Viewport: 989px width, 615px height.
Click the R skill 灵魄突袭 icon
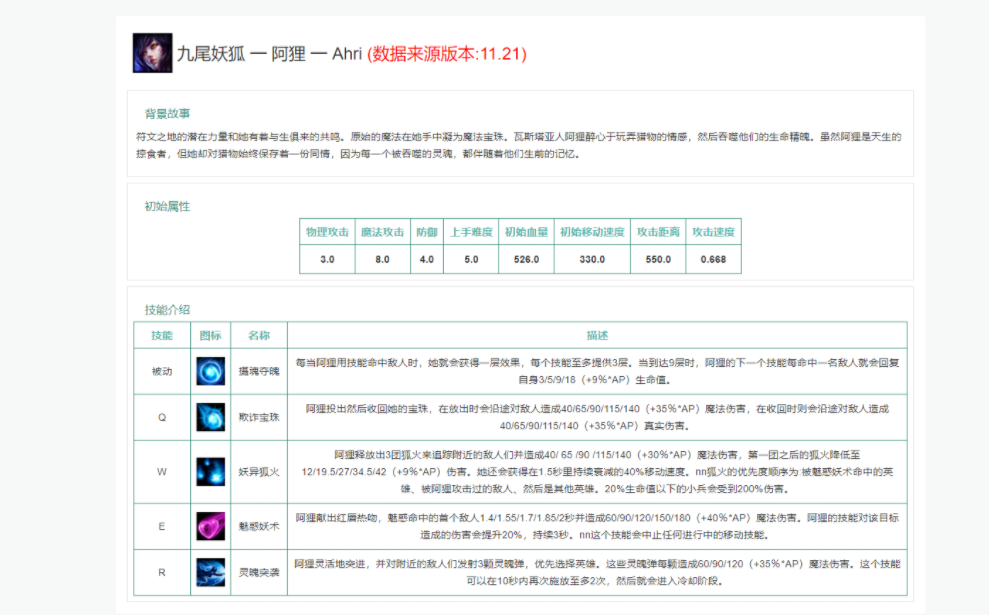211,572
